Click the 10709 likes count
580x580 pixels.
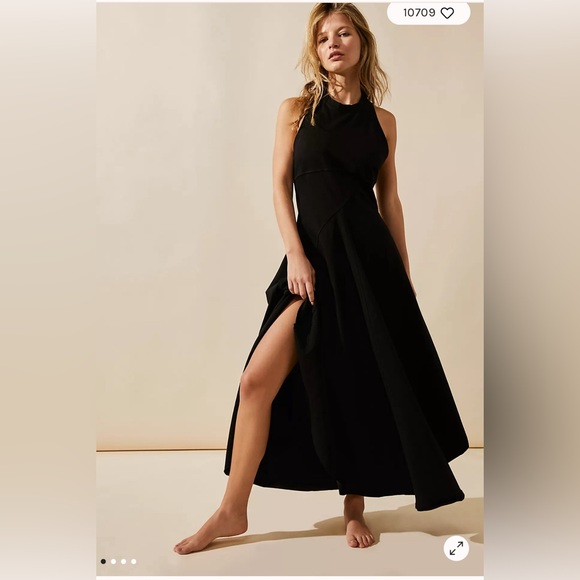[x=419, y=13]
